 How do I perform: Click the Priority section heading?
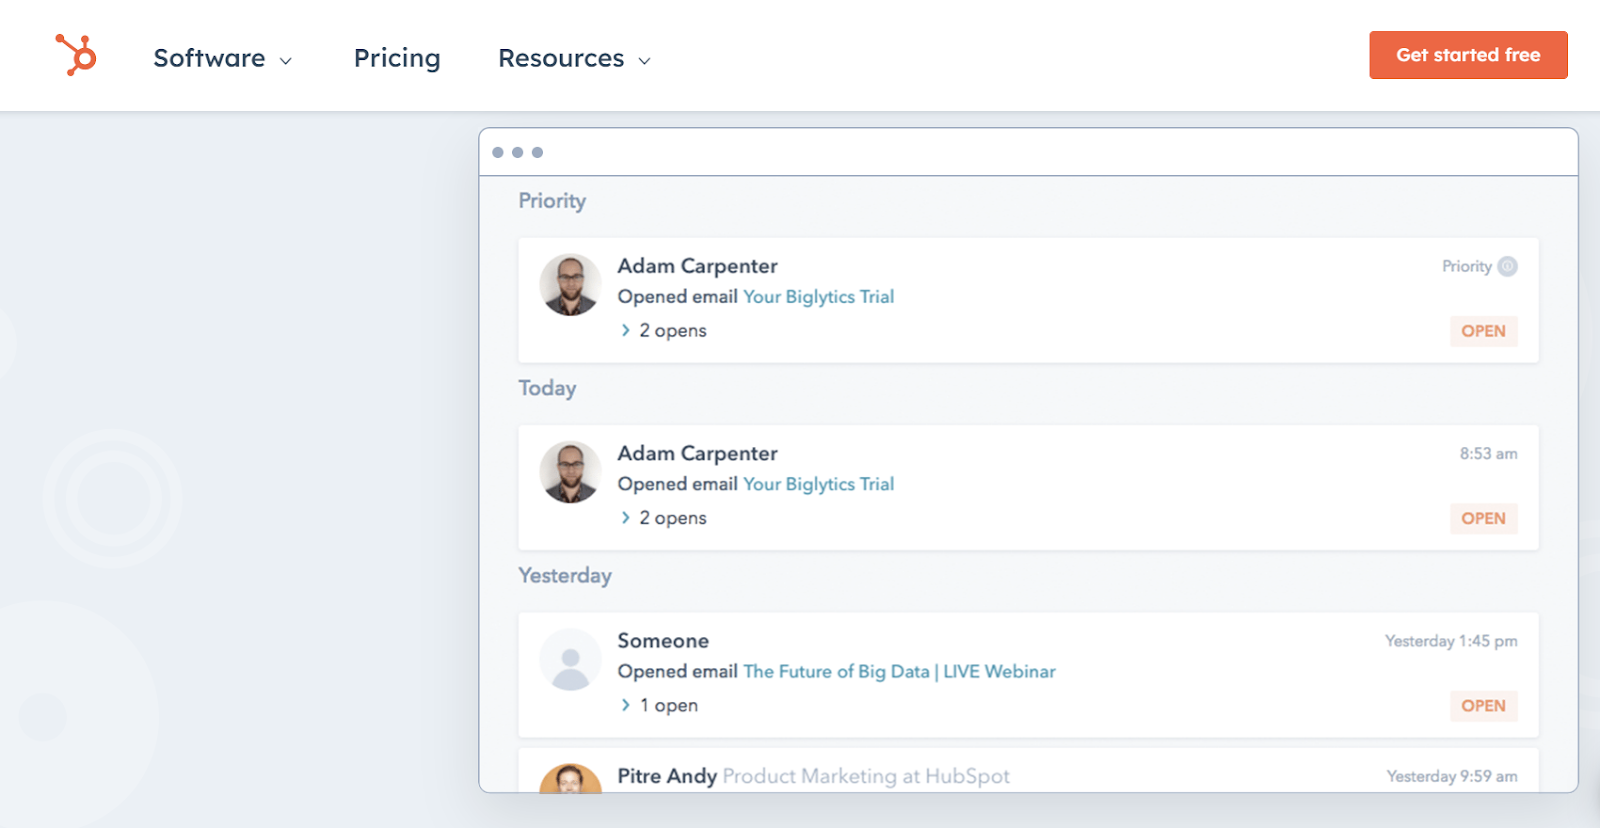tap(552, 201)
